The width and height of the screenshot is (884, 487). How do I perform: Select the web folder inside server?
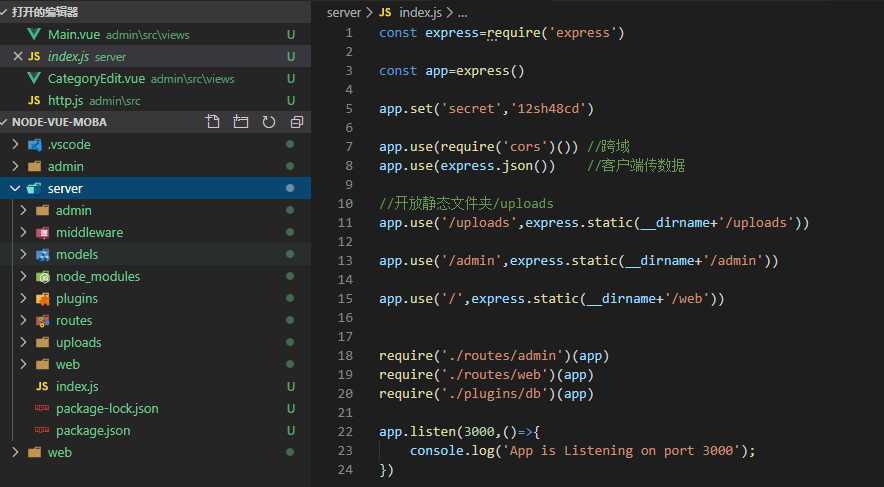(68, 364)
